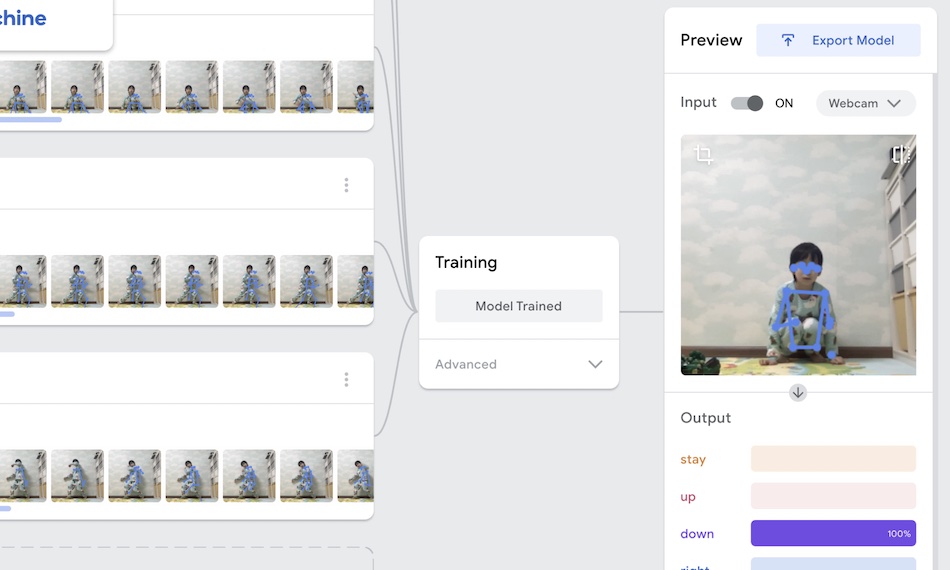Screen dimensions: 950x570
Task: Click the 'Input' label
Action: coord(698,102)
